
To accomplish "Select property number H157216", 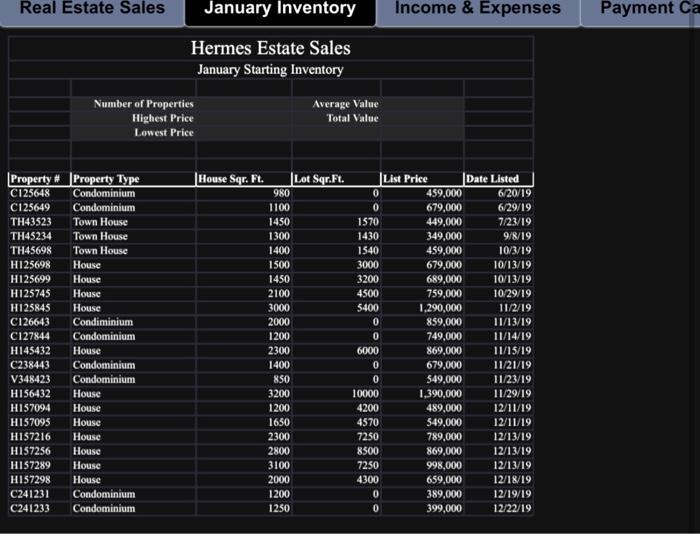I will [39, 437].
